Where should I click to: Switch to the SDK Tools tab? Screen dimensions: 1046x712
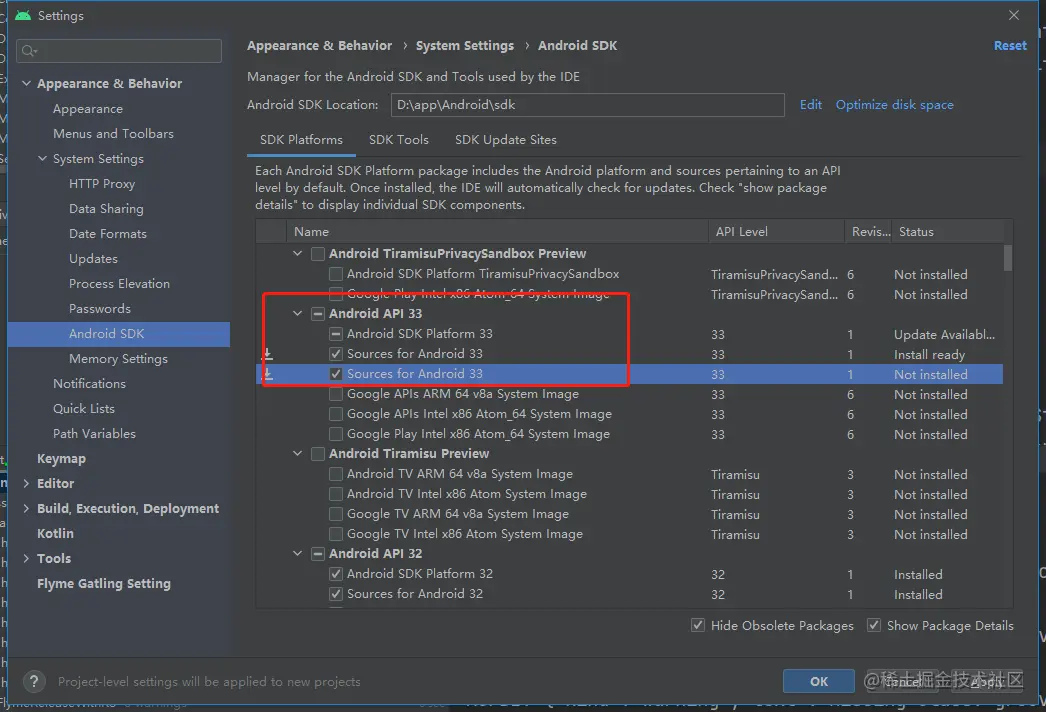[399, 139]
